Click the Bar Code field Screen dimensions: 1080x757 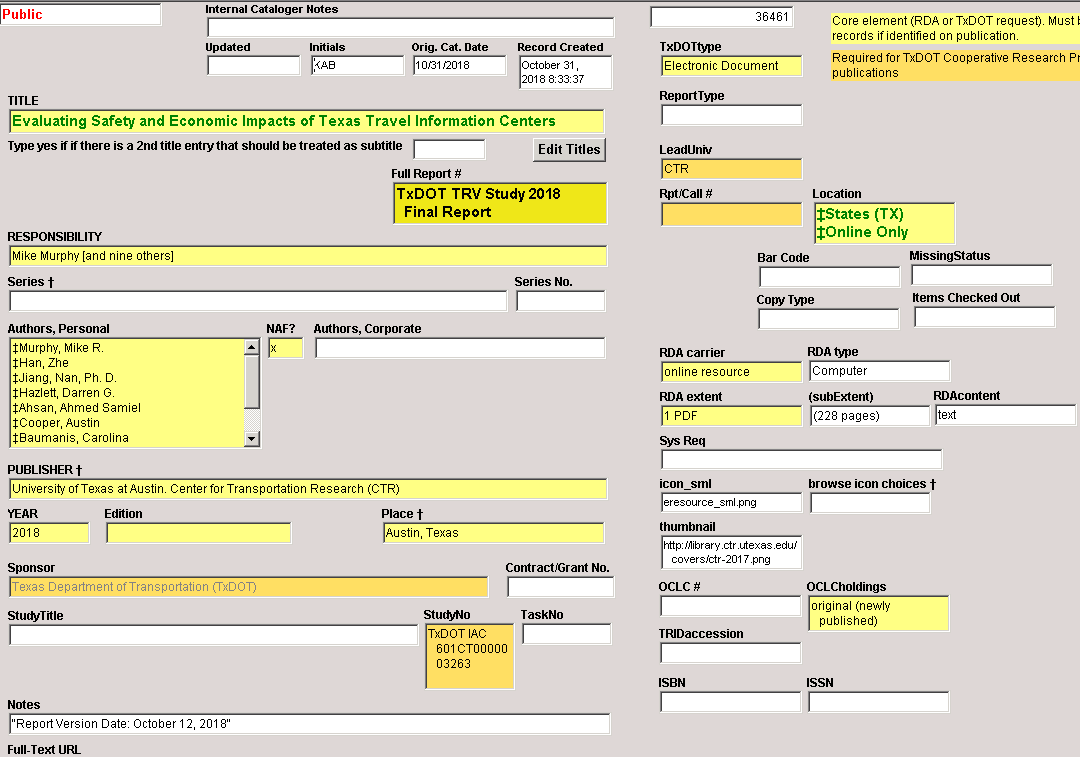[829, 277]
